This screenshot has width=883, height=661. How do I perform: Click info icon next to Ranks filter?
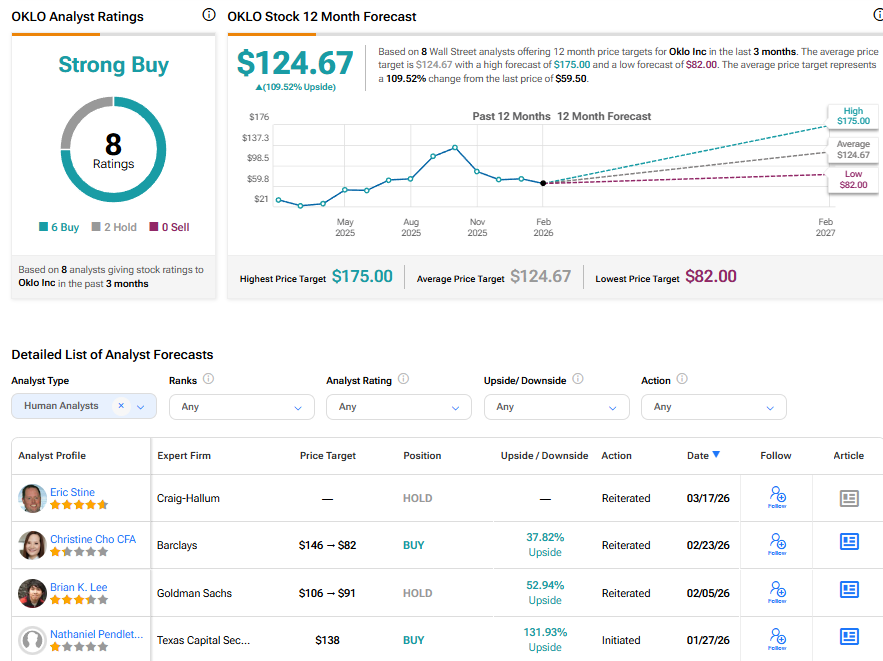coord(208,380)
